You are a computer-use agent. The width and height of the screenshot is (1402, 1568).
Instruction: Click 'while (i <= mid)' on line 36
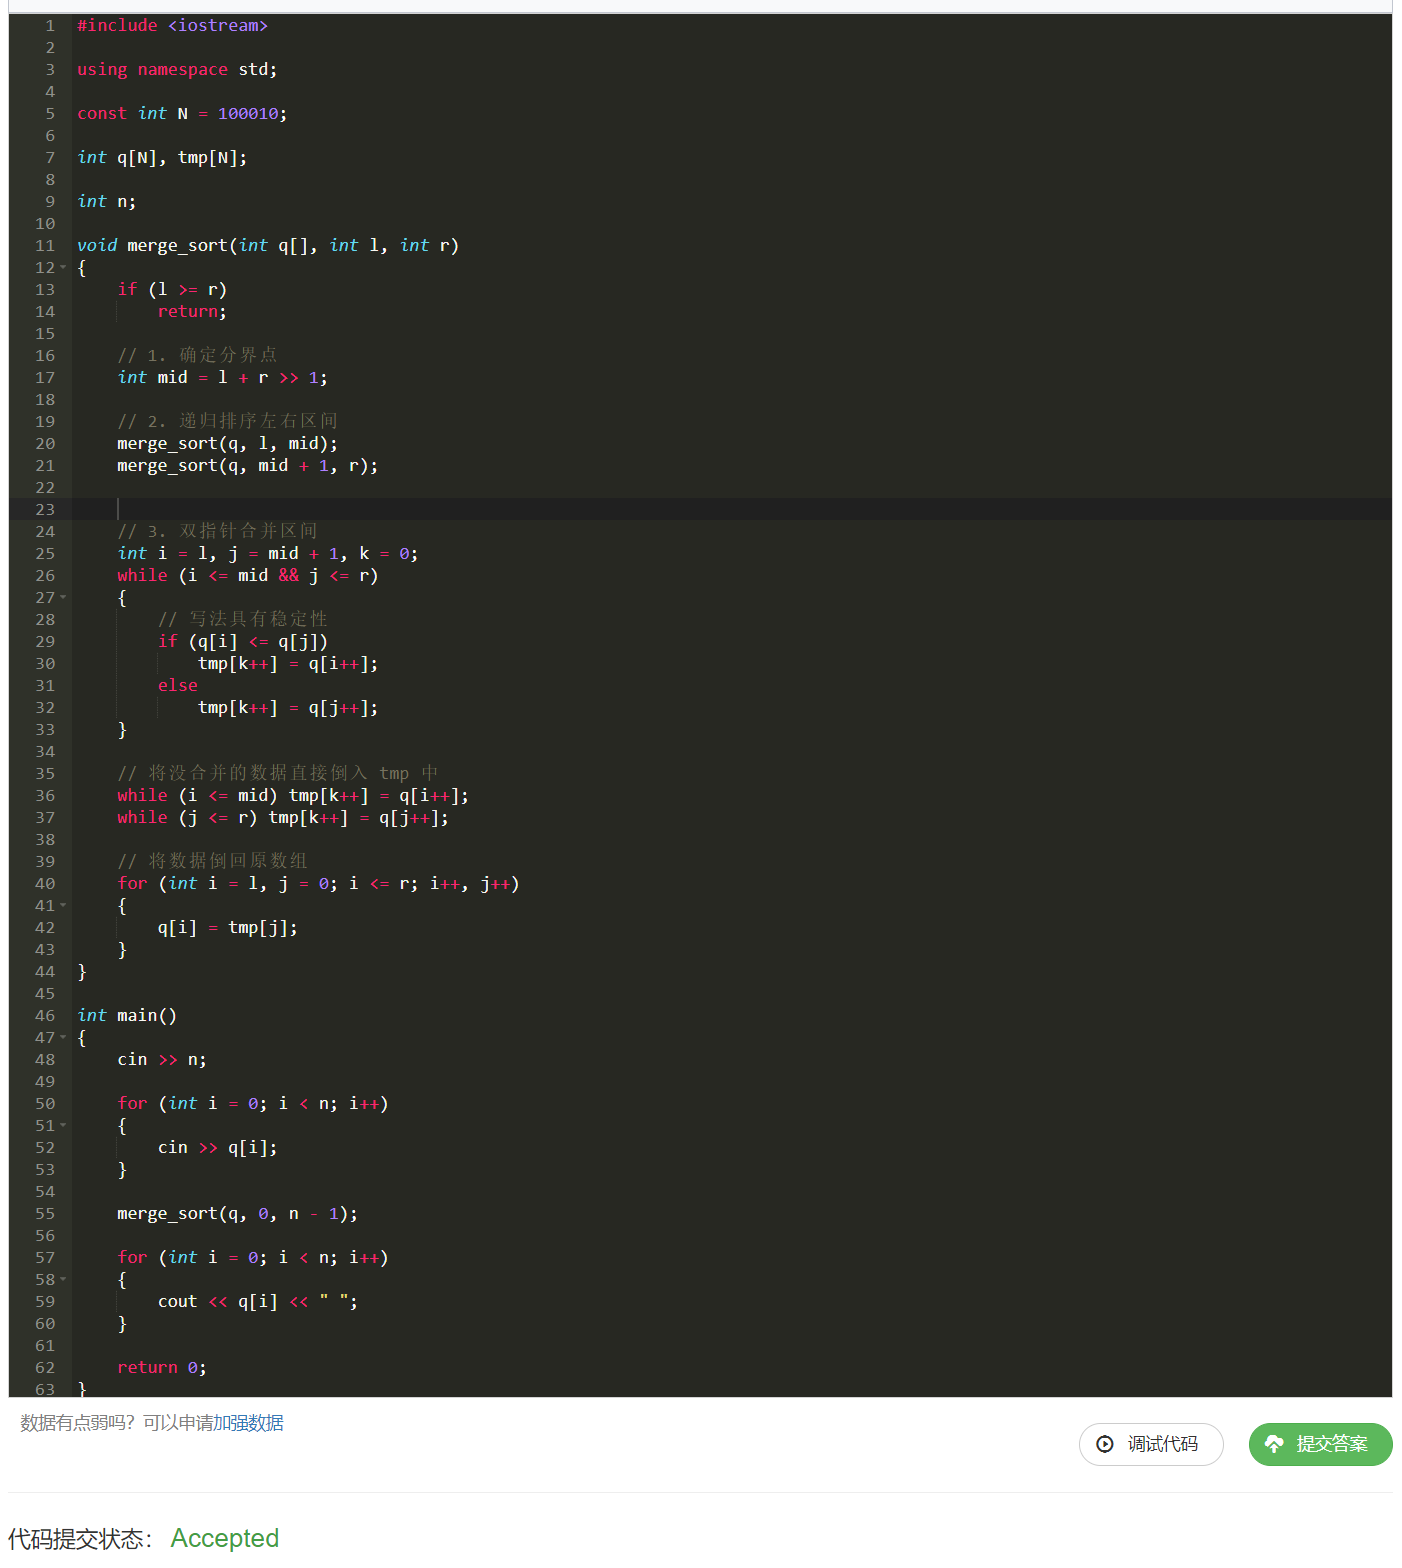click(x=197, y=795)
